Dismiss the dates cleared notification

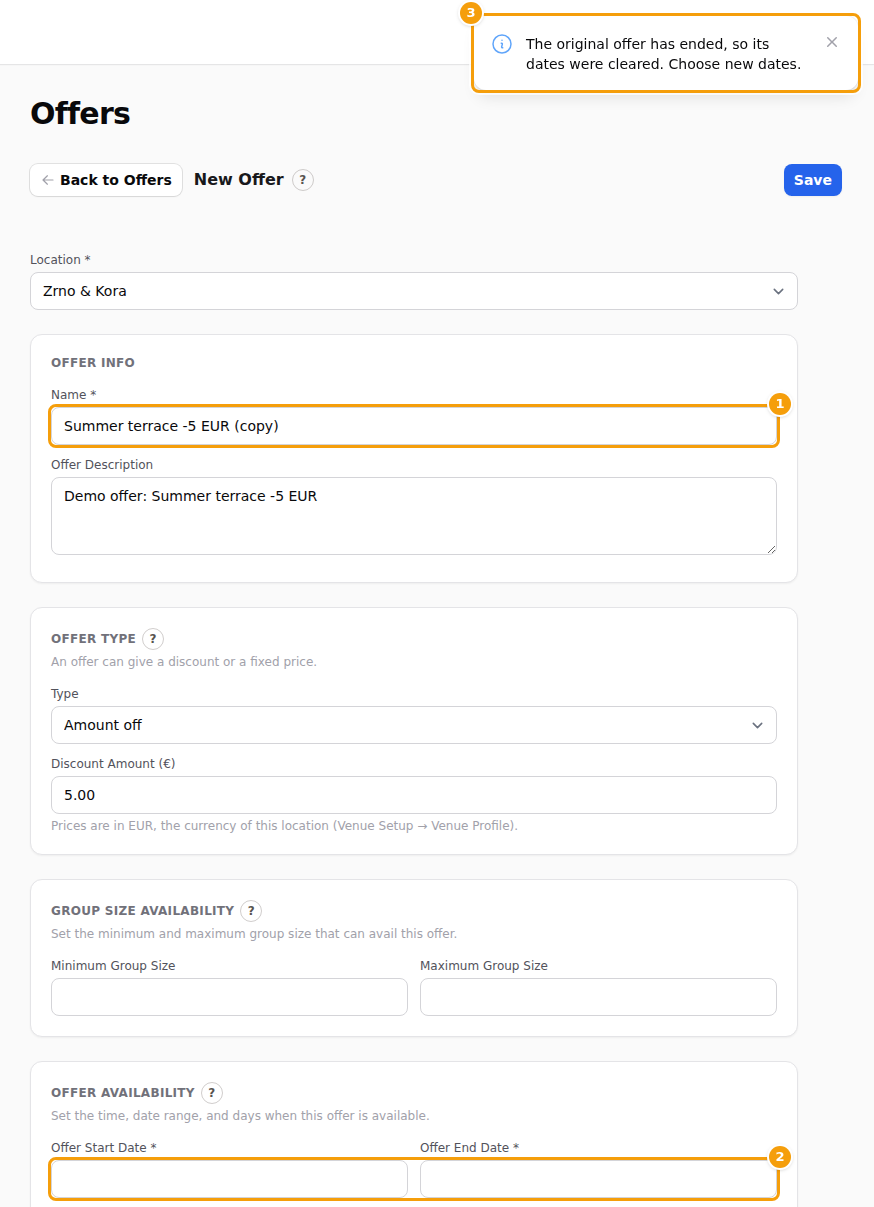tap(832, 42)
